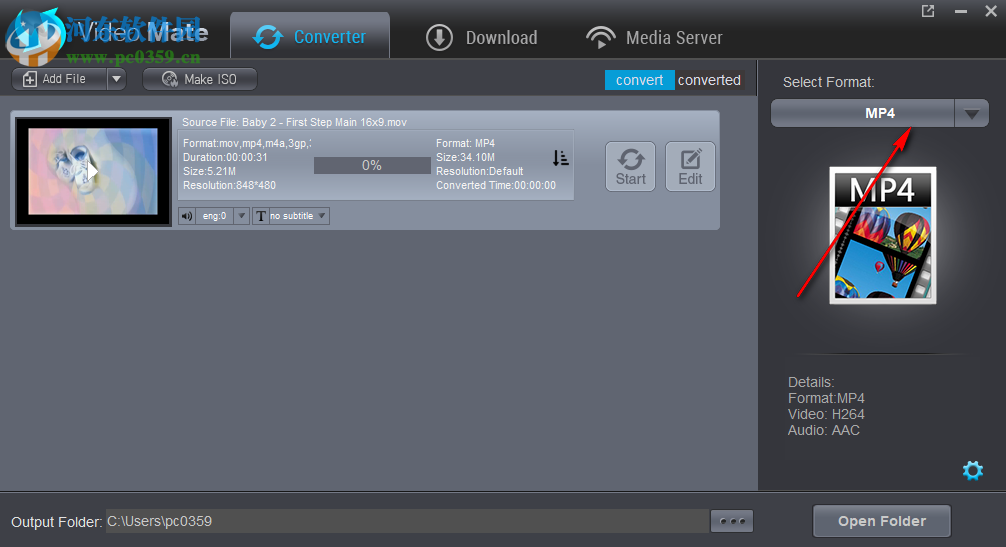The image size is (1006, 547).
Task: Close the Video Mate window
Action: (x=991, y=11)
